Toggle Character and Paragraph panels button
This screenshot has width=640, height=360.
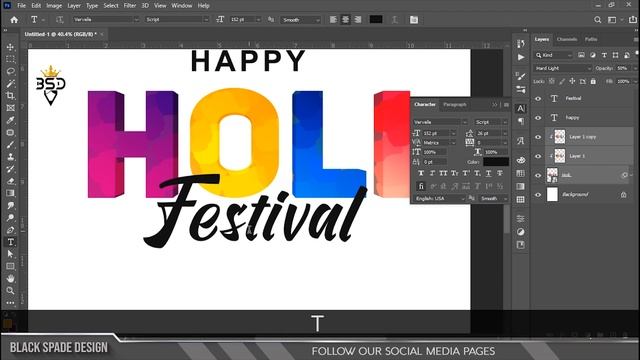pyautogui.click(x=414, y=20)
